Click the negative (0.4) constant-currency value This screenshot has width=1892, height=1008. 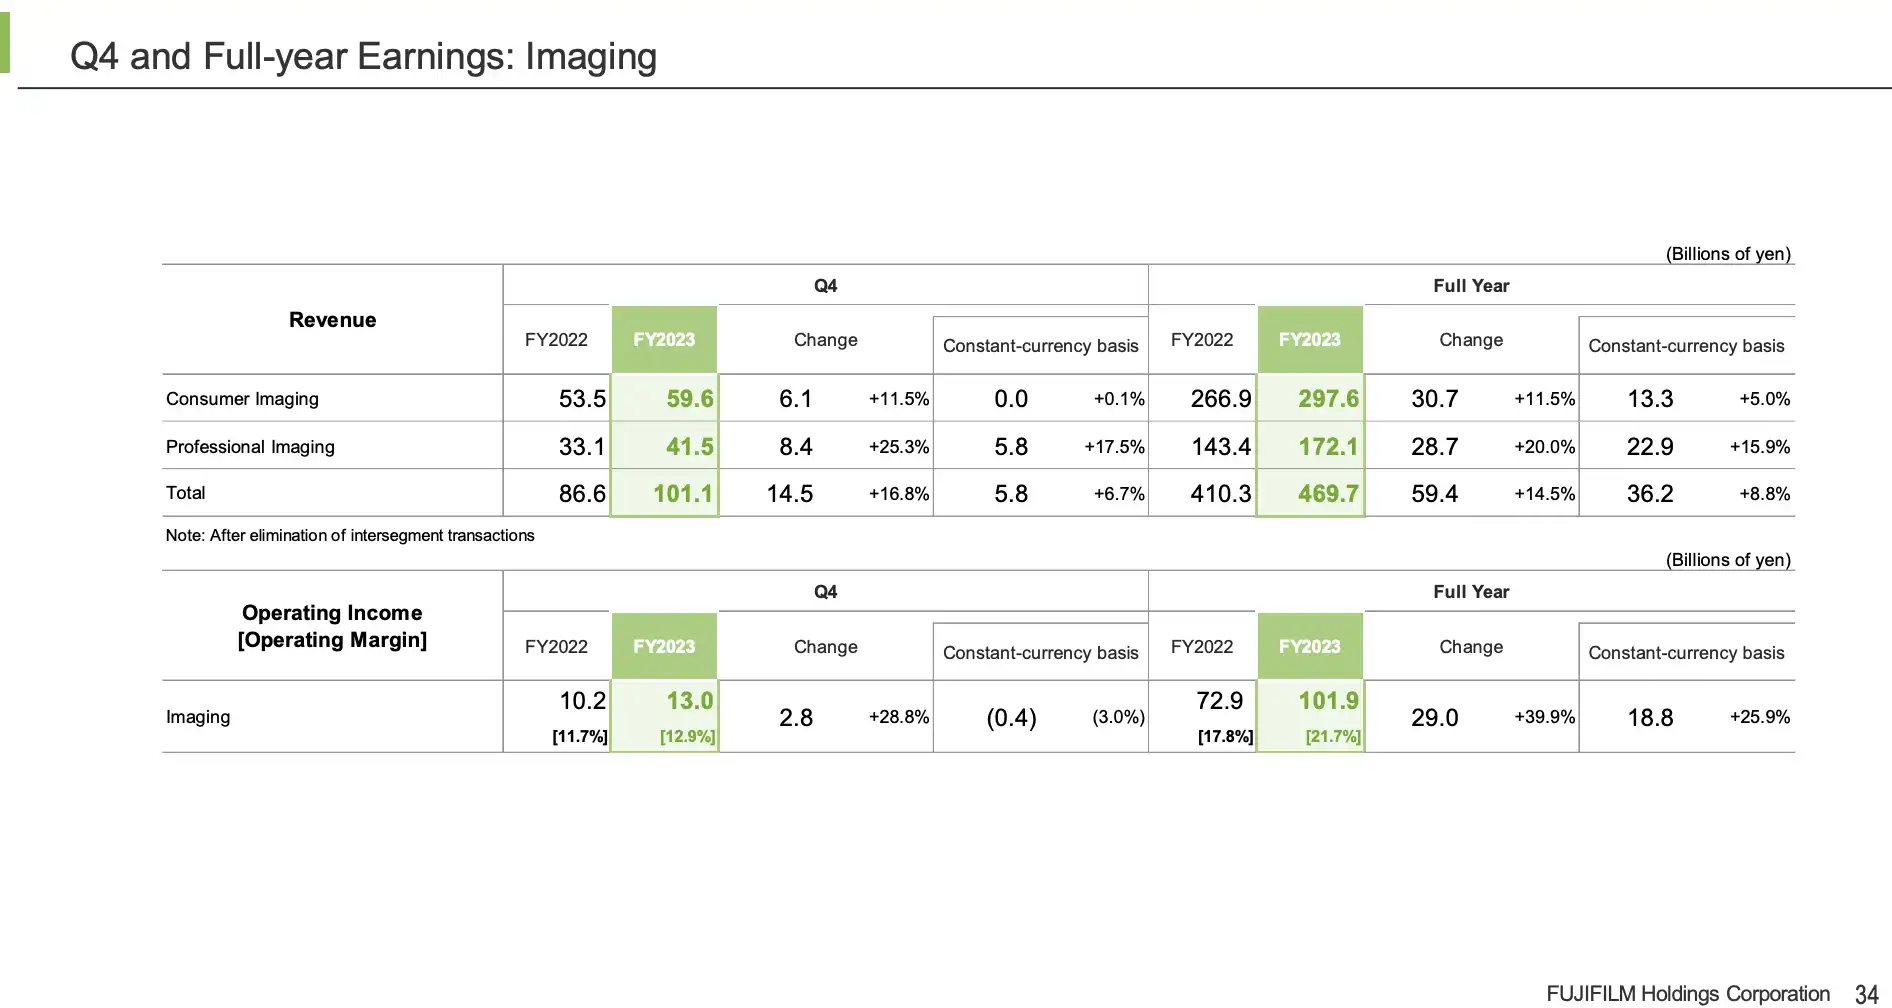[x=1011, y=718]
